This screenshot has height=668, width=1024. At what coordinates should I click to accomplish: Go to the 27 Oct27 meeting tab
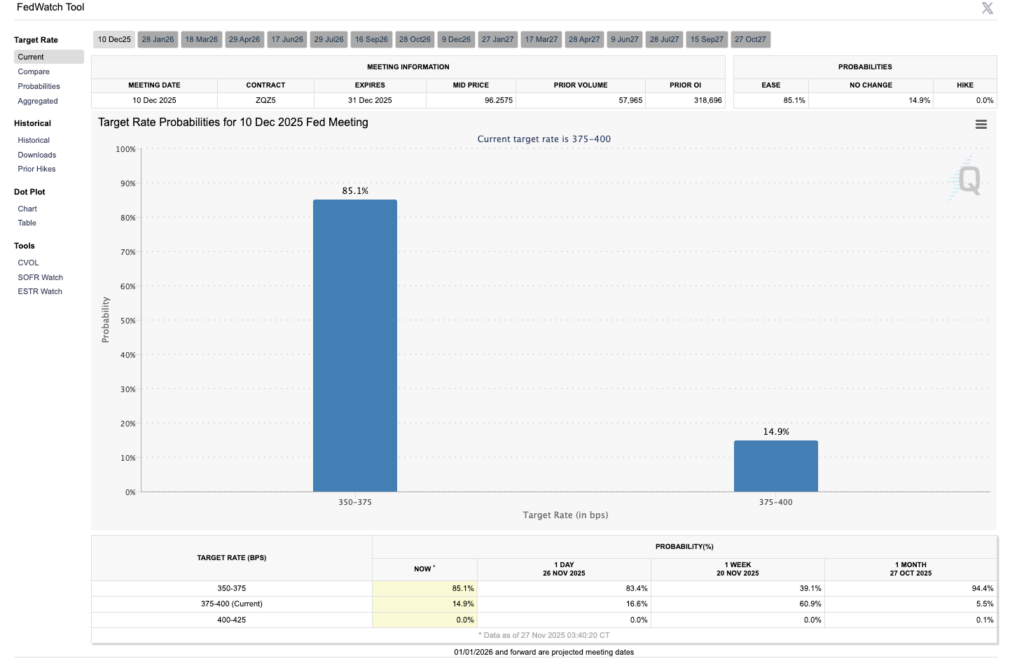tap(750, 39)
